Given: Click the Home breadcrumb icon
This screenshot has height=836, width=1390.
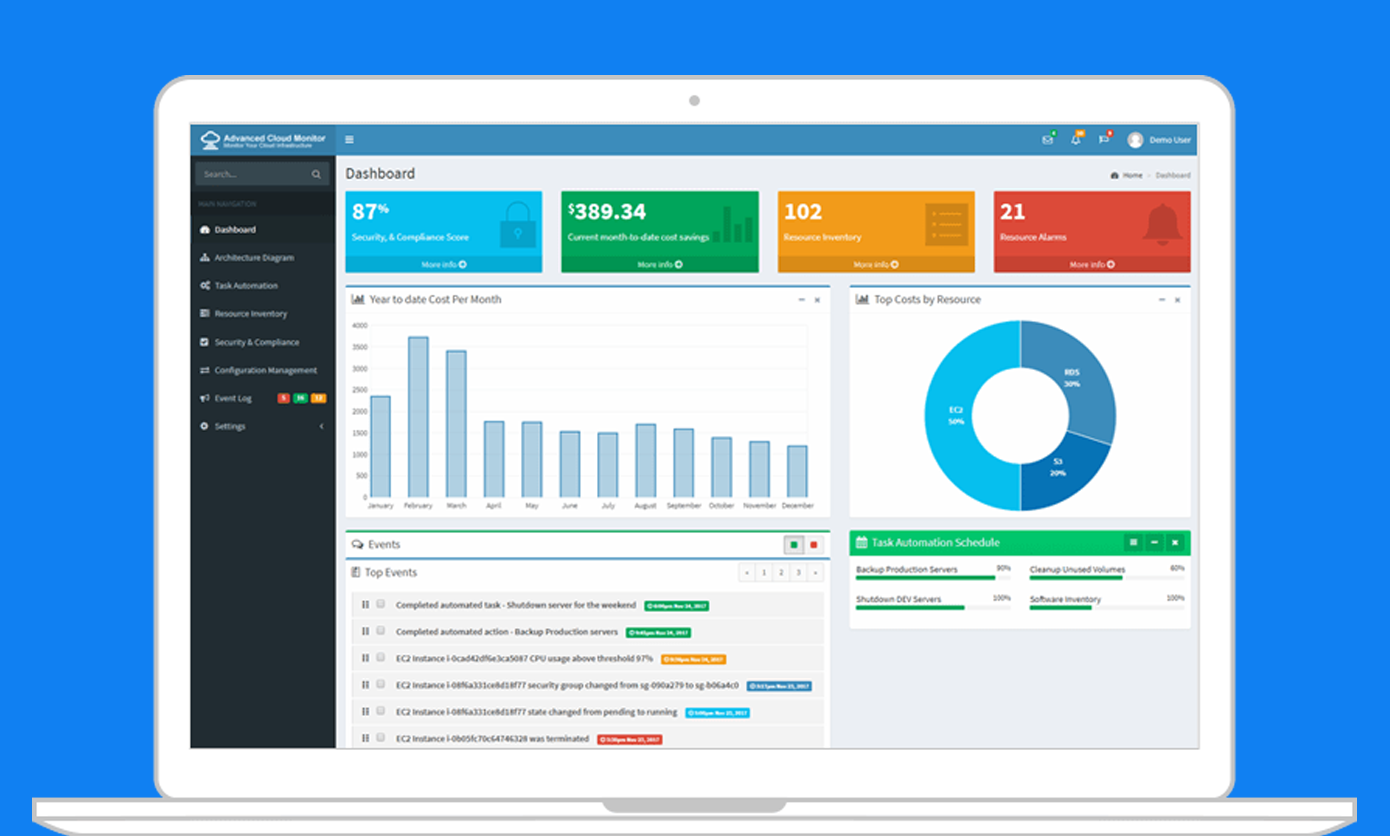Looking at the screenshot, I should (x=1115, y=175).
